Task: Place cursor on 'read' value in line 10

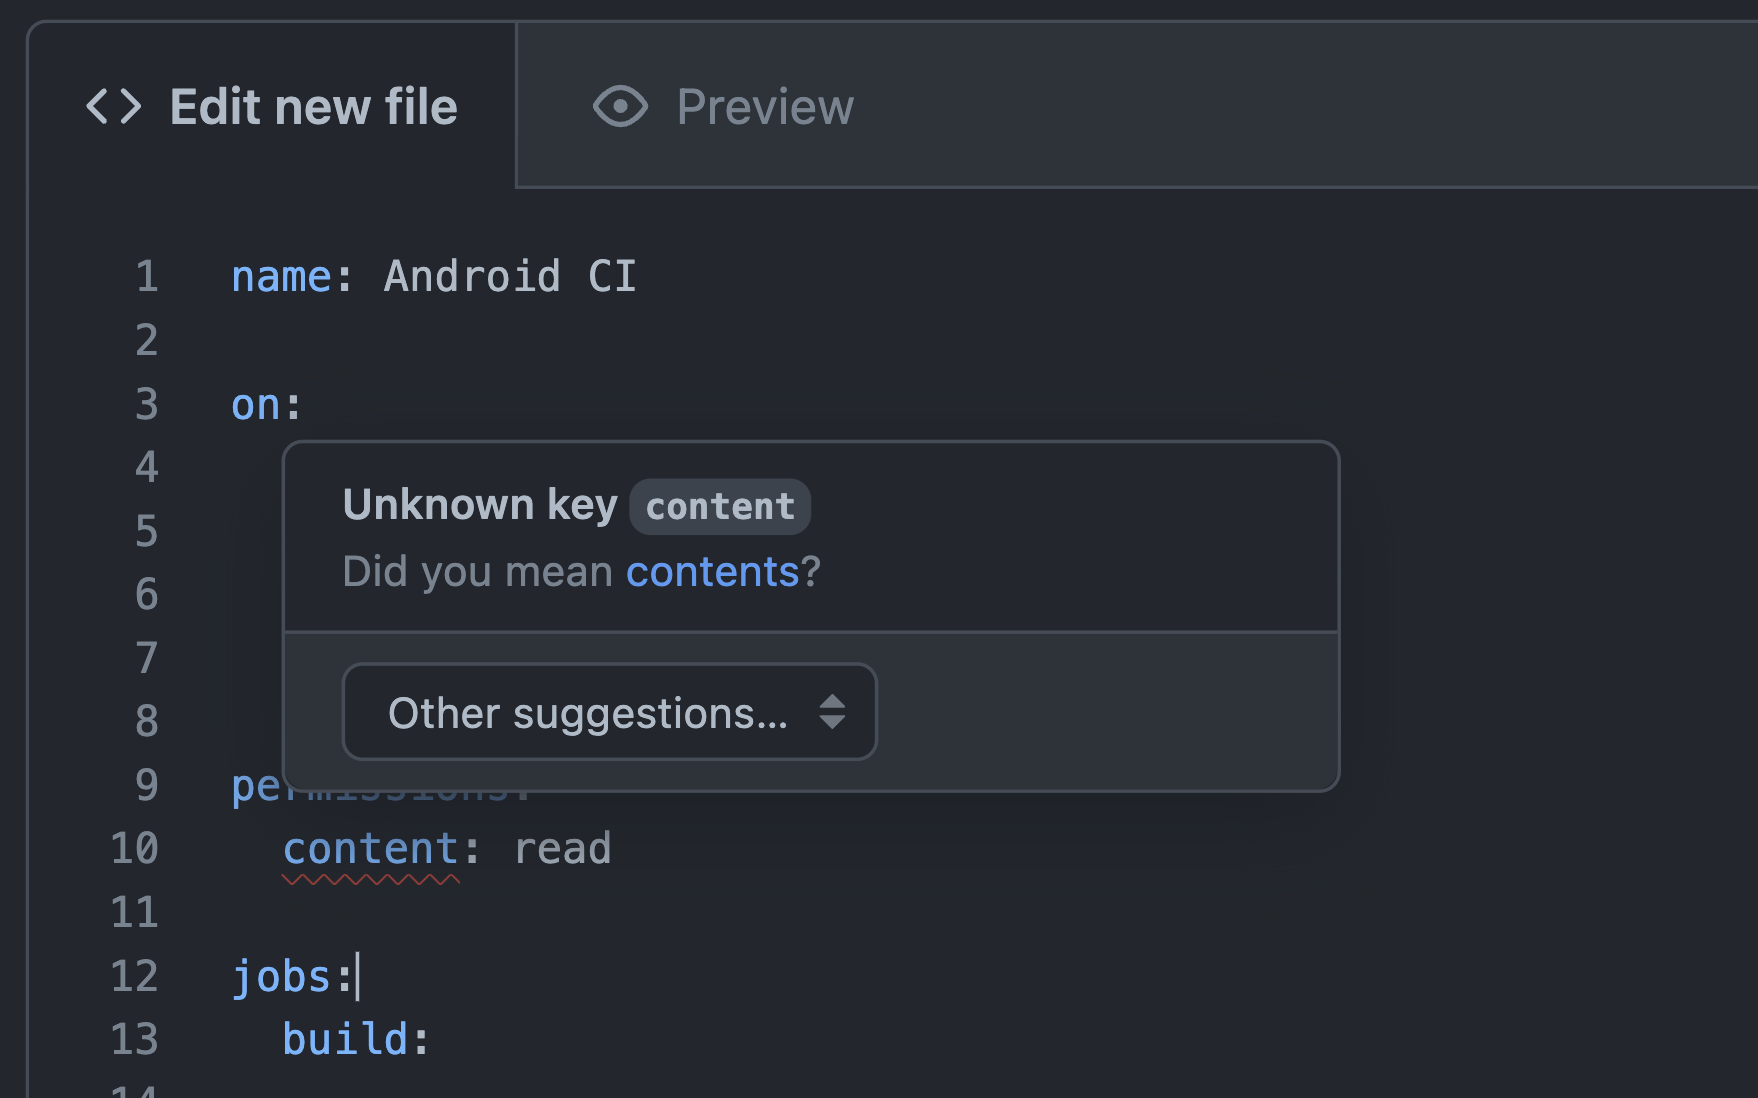Action: 562,849
